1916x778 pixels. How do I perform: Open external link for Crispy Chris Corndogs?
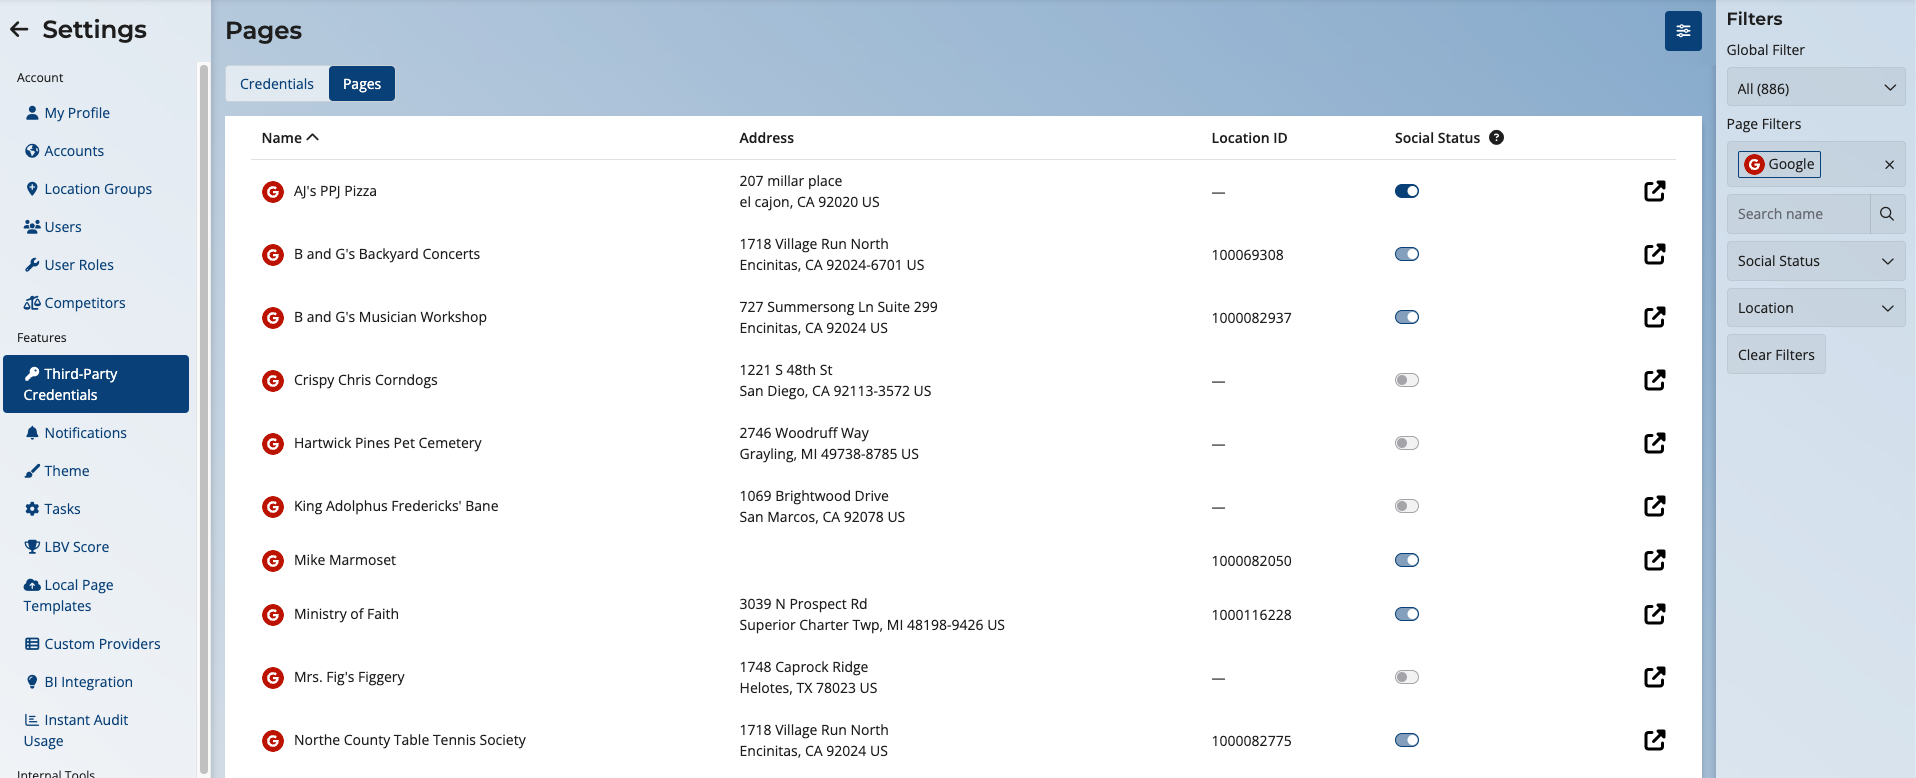coord(1654,380)
